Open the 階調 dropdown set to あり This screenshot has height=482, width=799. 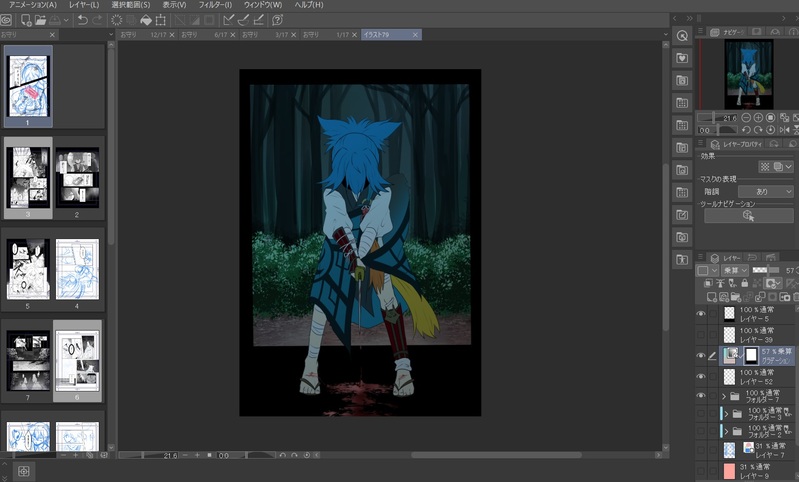(765, 191)
